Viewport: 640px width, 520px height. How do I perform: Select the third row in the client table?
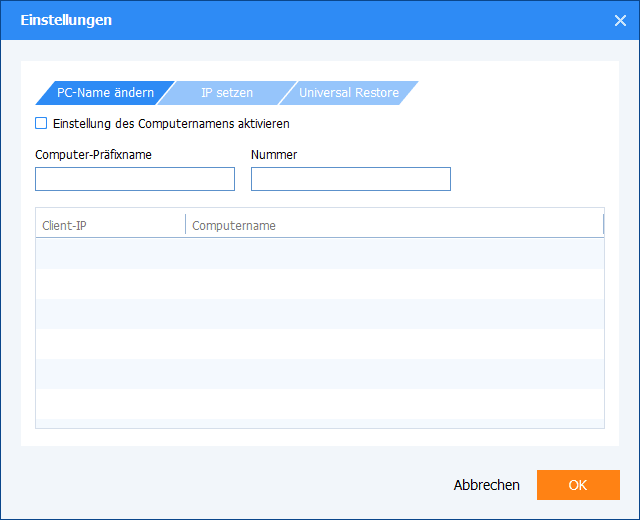pyautogui.click(x=320, y=314)
